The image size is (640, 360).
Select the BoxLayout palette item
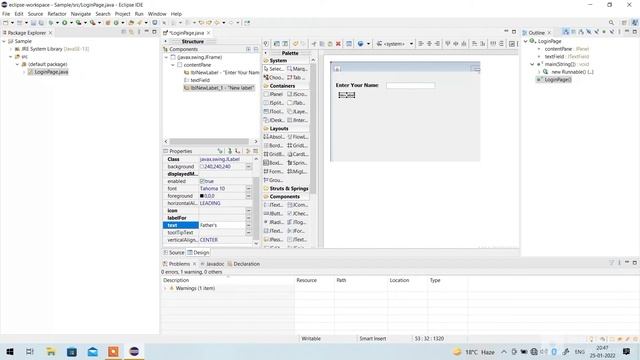coord(274,163)
